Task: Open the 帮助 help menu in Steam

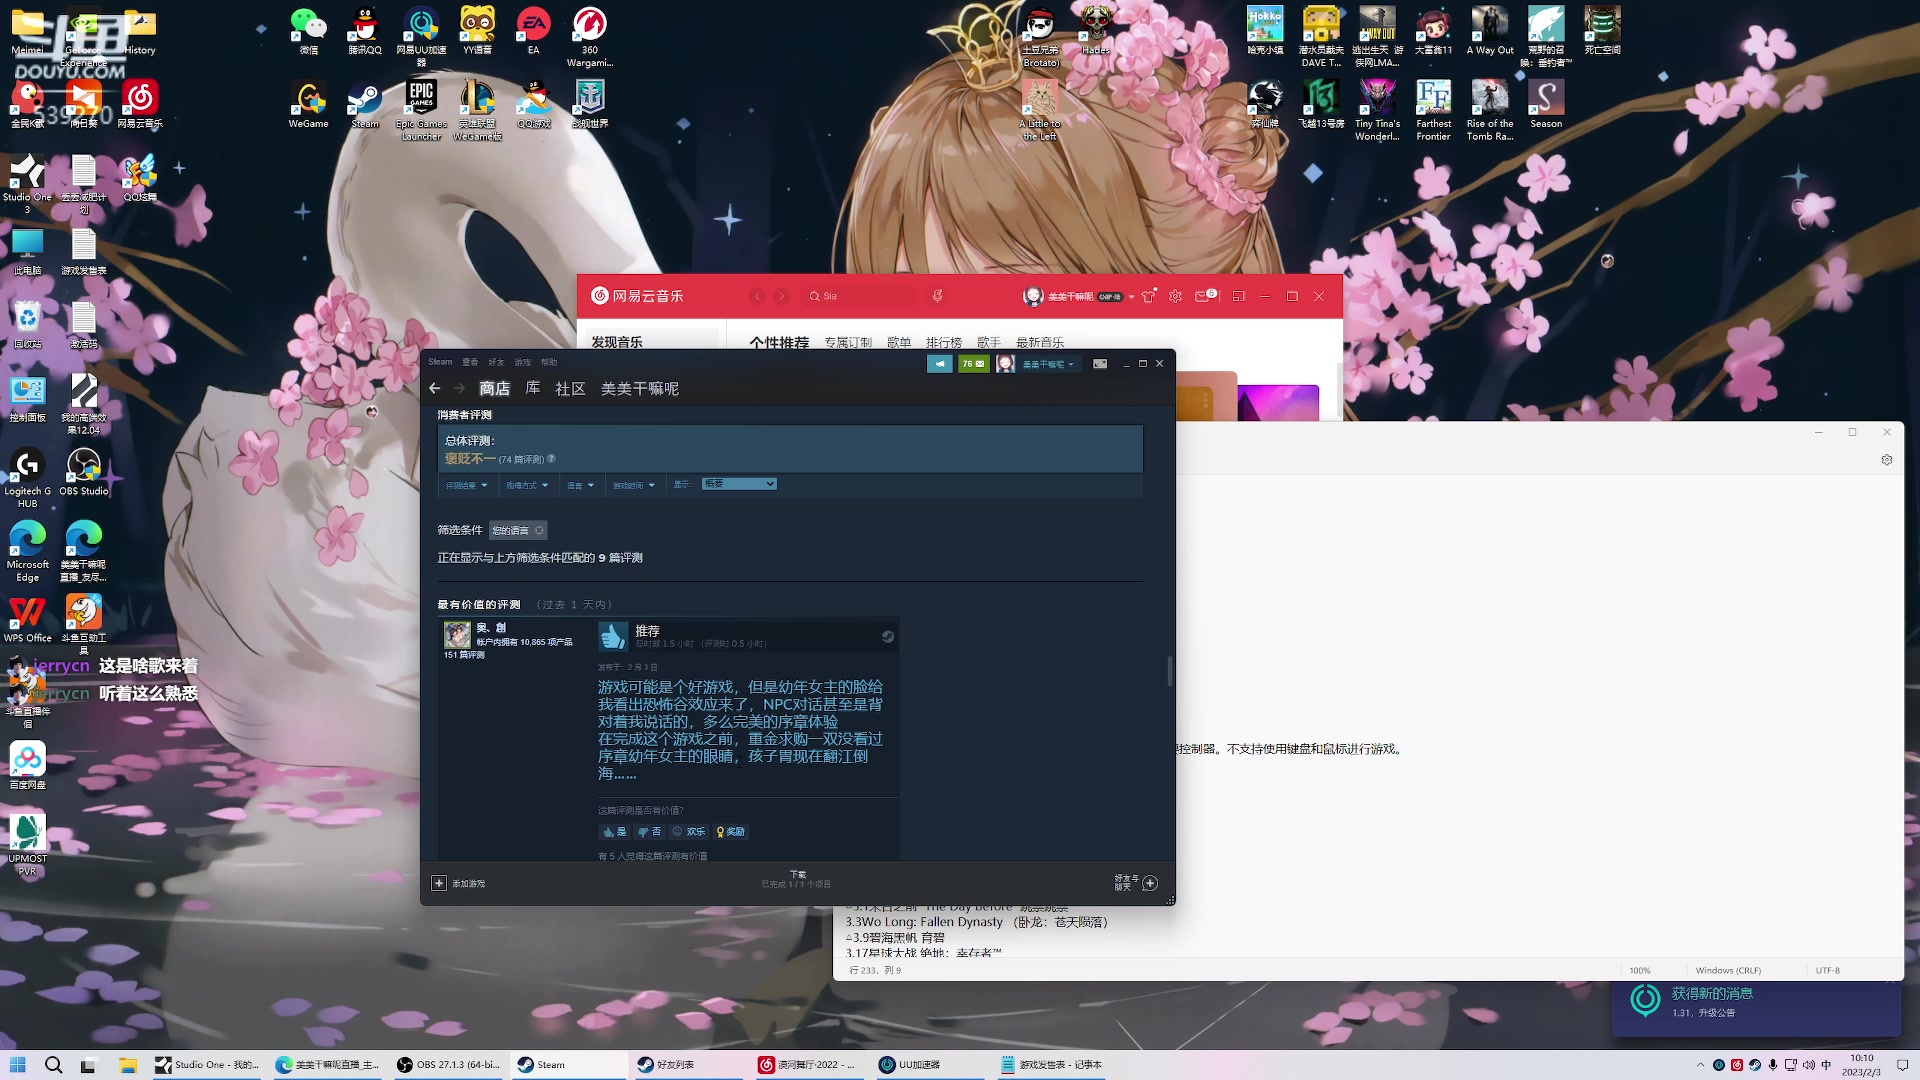Action: (x=549, y=362)
